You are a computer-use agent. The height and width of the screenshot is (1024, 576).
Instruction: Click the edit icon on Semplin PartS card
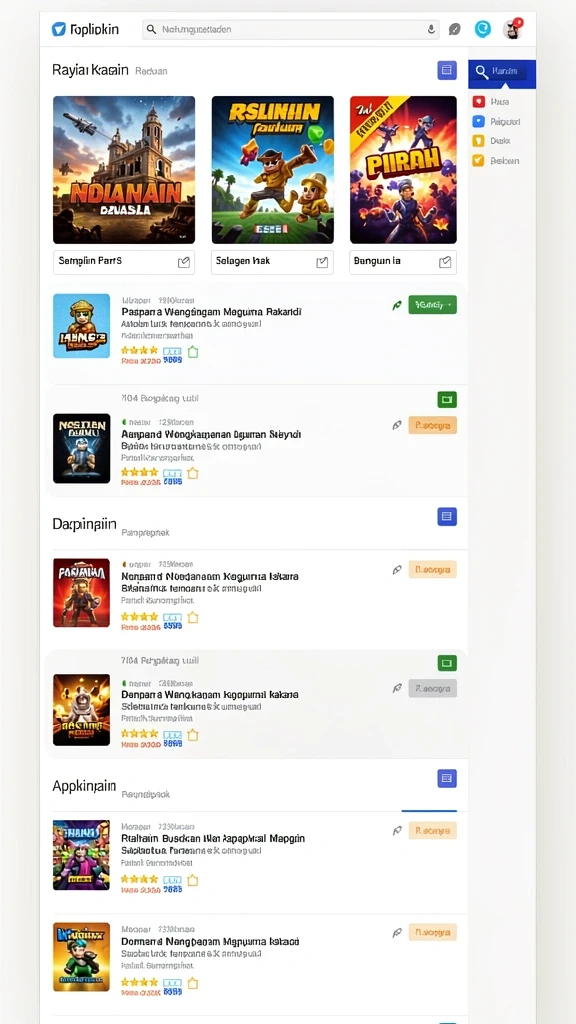tap(184, 262)
